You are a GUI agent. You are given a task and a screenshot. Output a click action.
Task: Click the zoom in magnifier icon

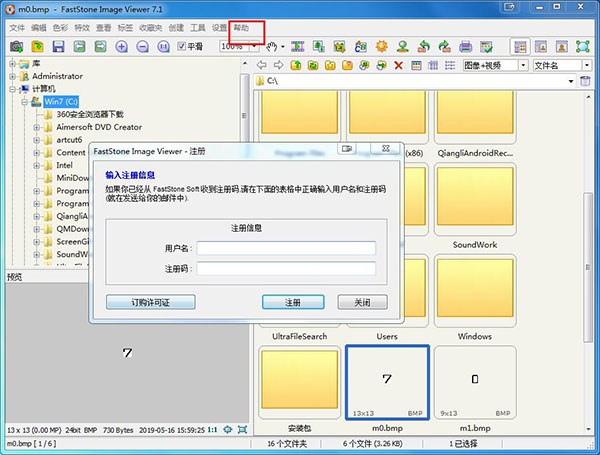[x=122, y=47]
